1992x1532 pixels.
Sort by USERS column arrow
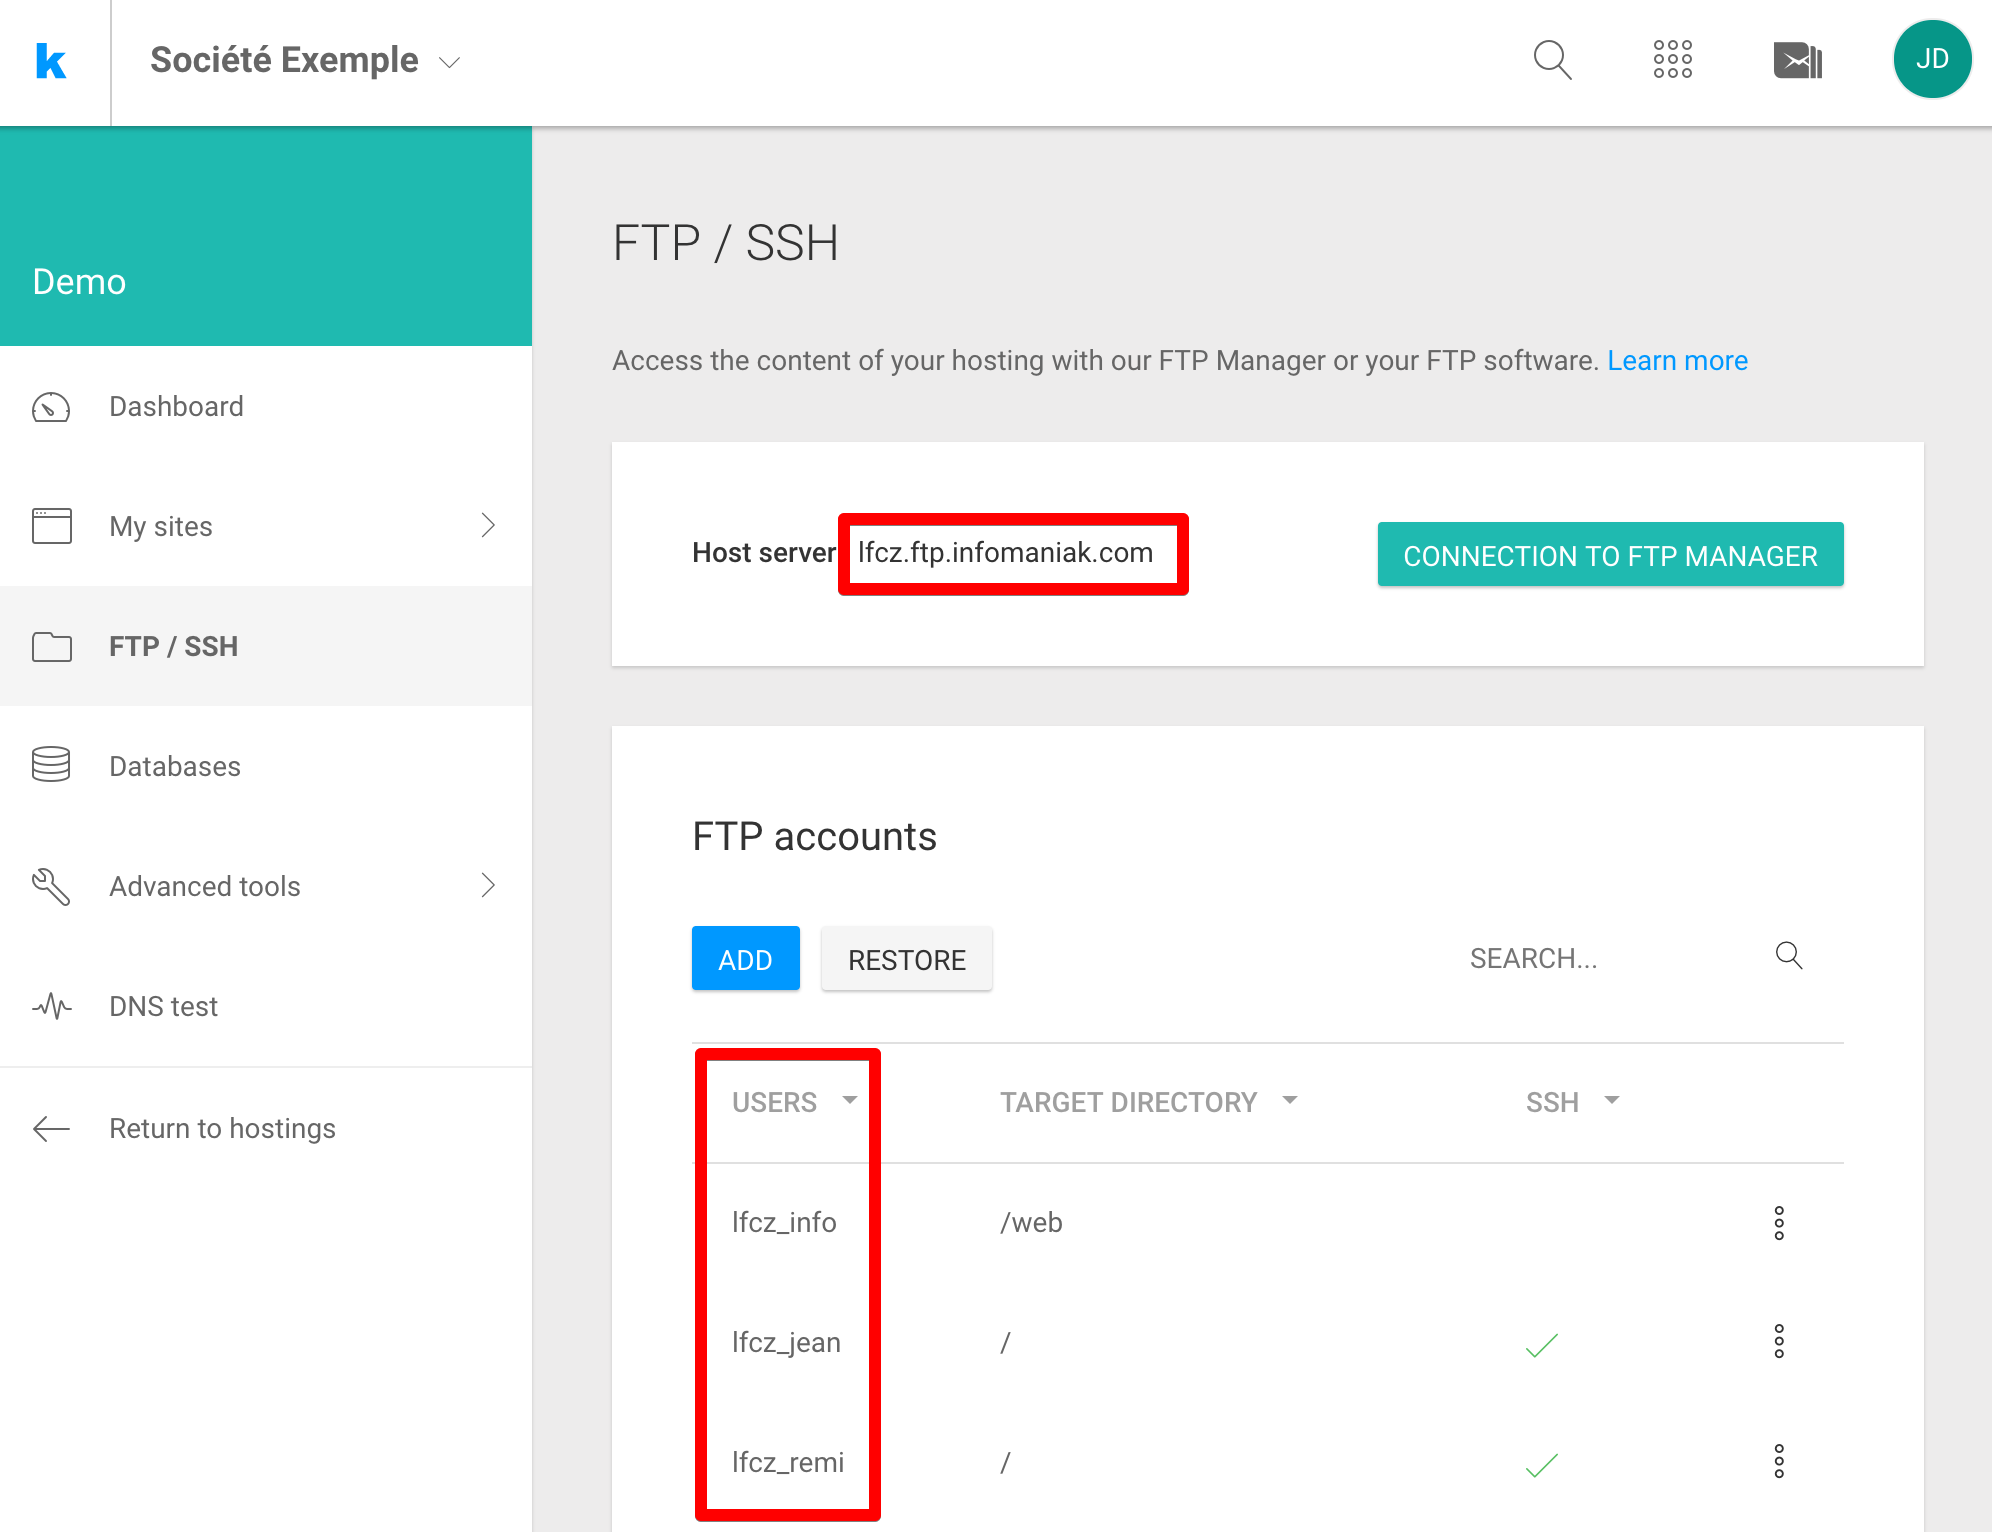[850, 1101]
